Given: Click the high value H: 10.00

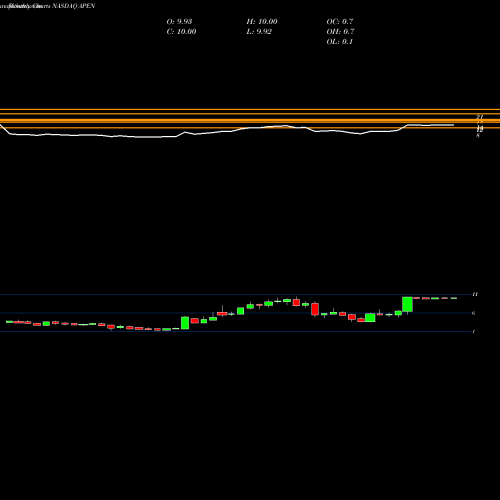Looking at the screenshot, I should pyautogui.click(x=262, y=22).
